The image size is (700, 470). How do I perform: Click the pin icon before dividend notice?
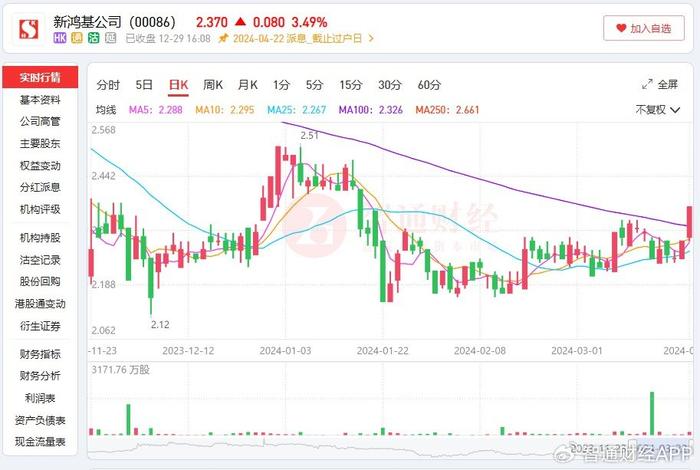tap(223, 38)
